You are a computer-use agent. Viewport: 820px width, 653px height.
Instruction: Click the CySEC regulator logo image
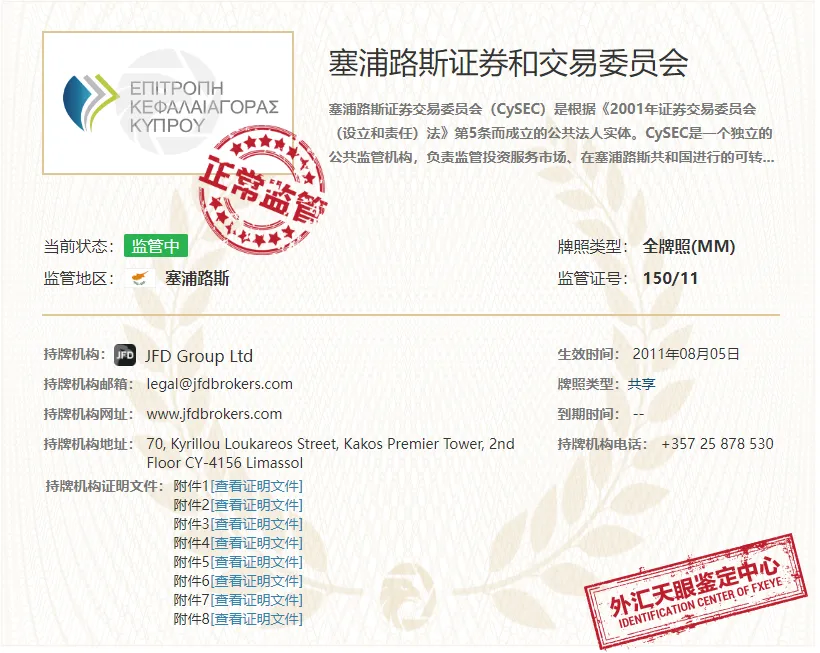pyautogui.click(x=167, y=103)
